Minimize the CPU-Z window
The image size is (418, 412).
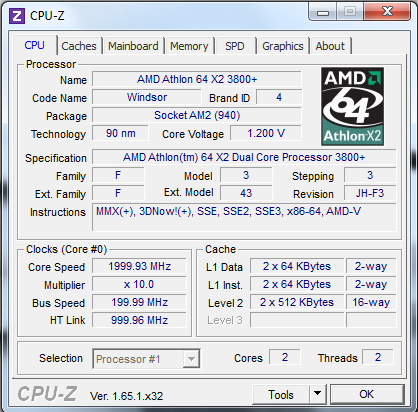(323, 12)
